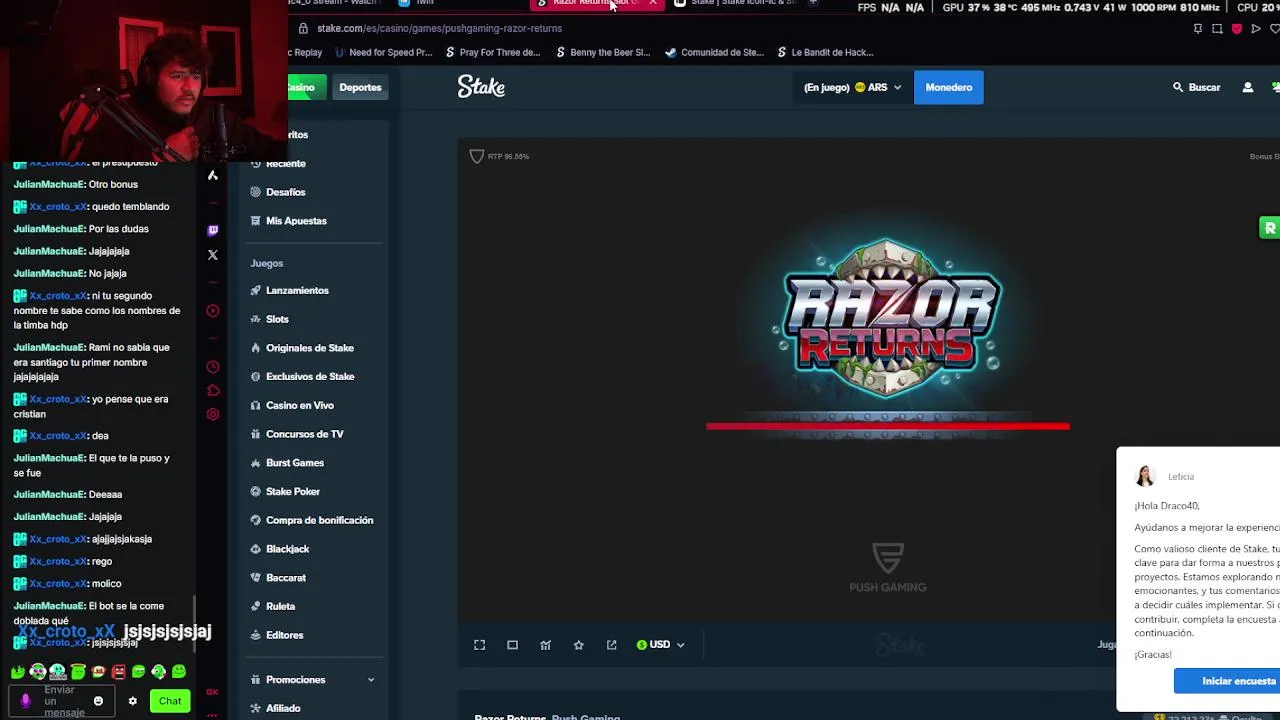This screenshot has height=720, width=1280.
Task: Click the site lock icon in address bar
Action: click(x=303, y=28)
